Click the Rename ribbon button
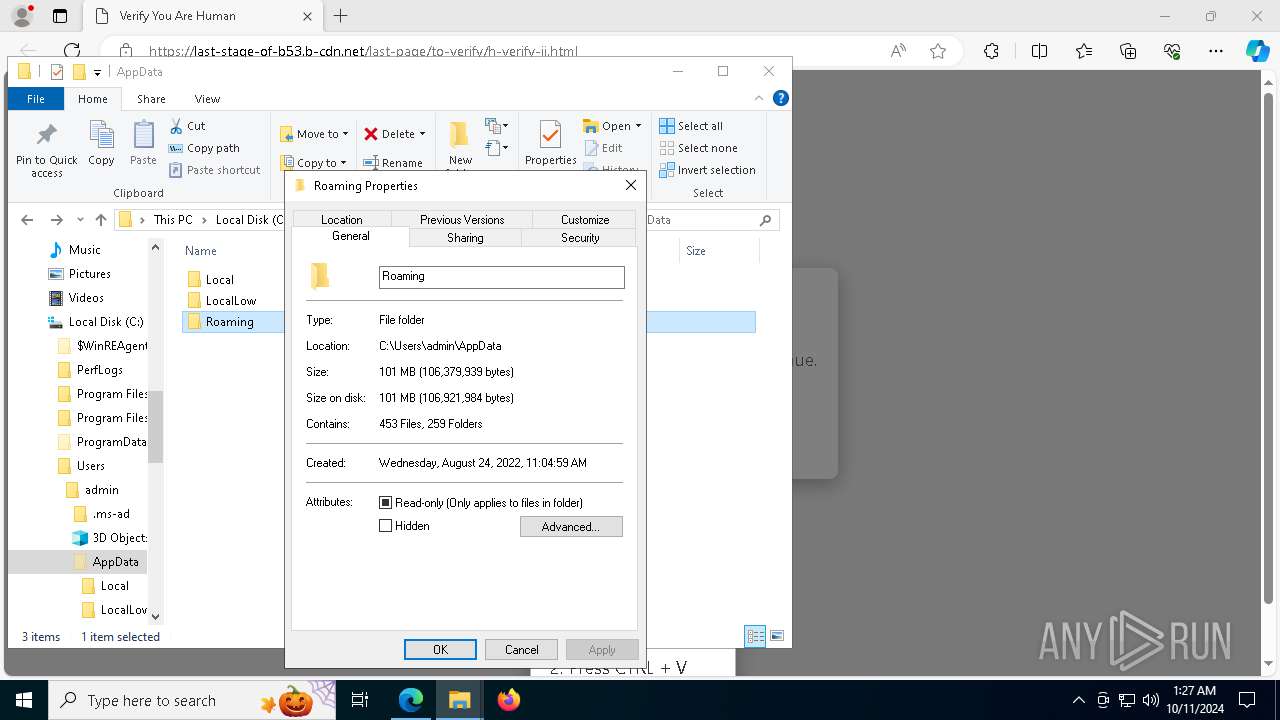This screenshot has height=720, width=1280. point(393,163)
